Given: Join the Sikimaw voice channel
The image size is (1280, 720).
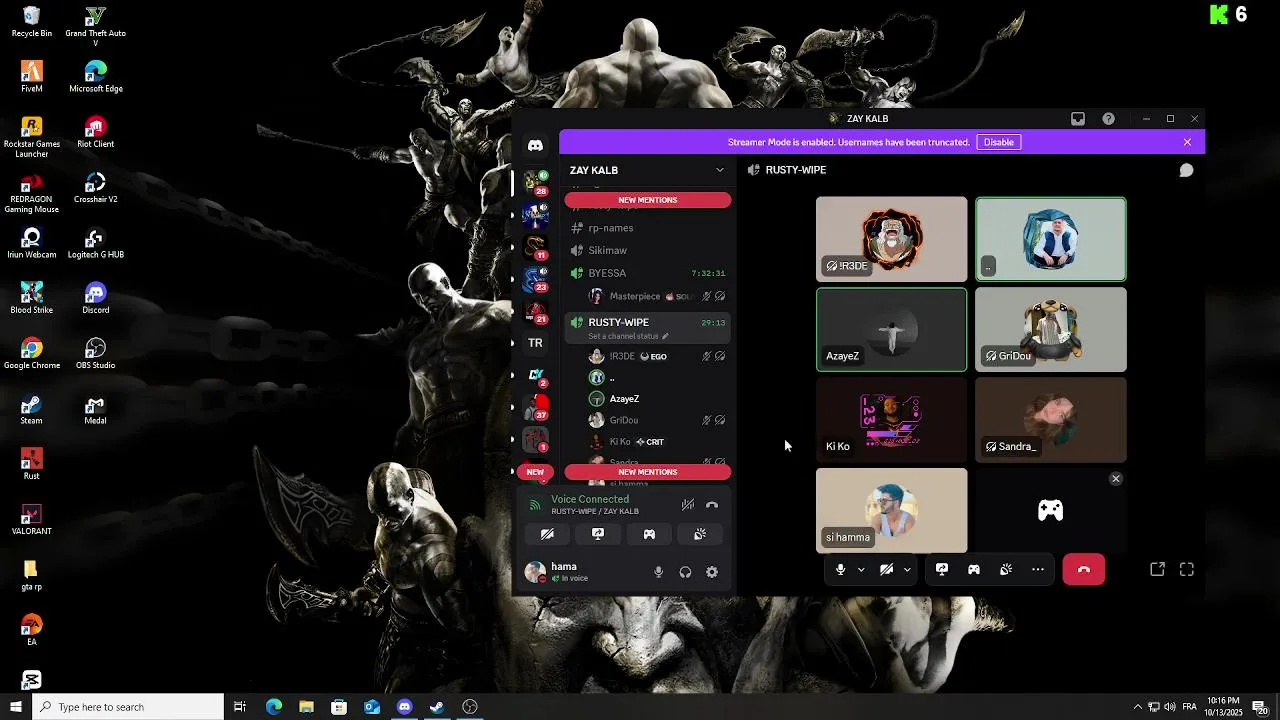Looking at the screenshot, I should click(648, 250).
